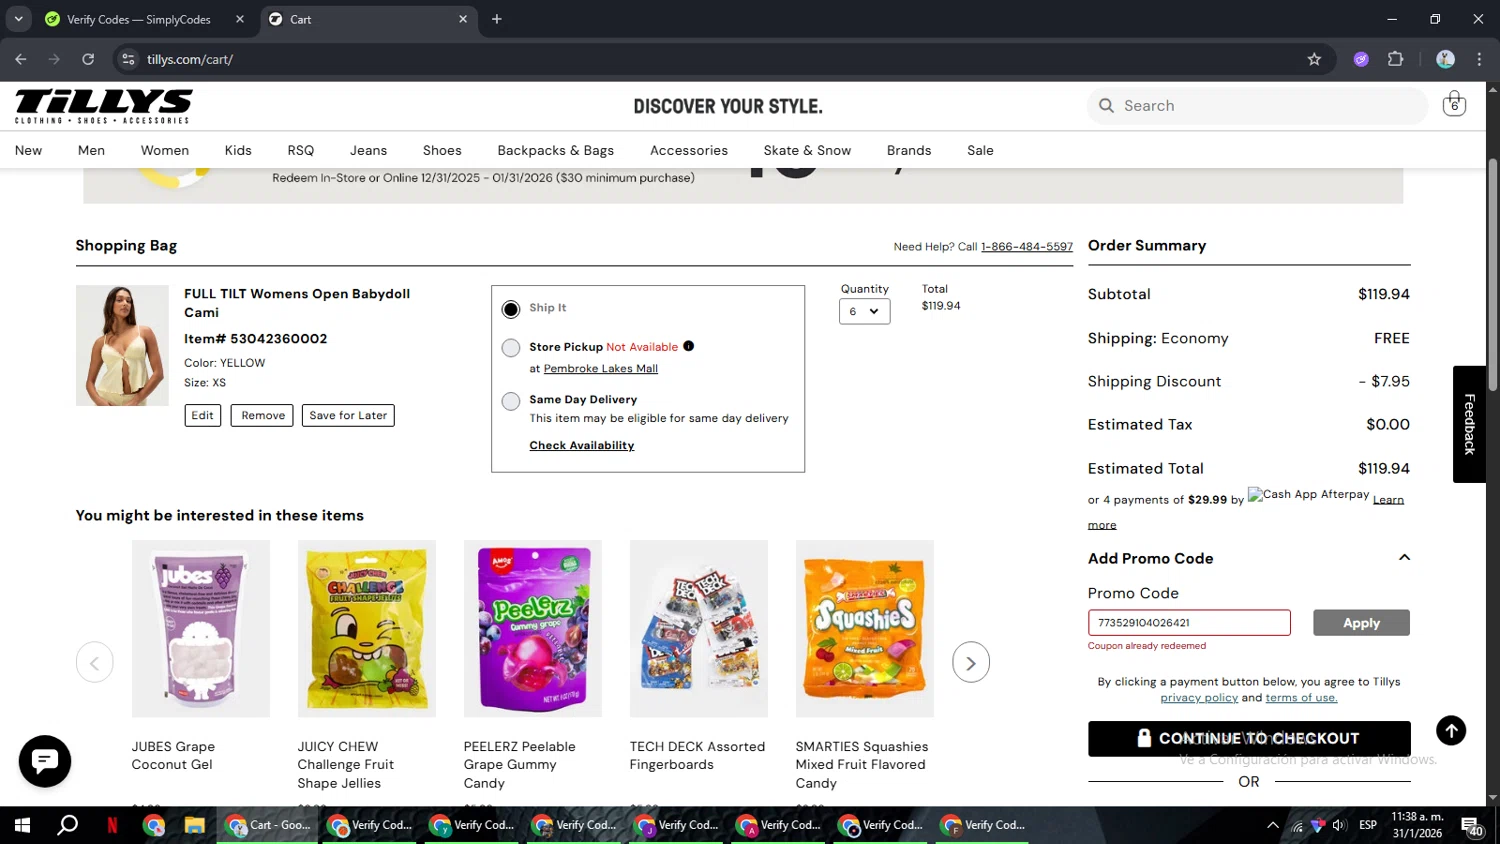Viewport: 1500px width, 844px height.
Task: Open a new browser tab
Action: click(497, 19)
